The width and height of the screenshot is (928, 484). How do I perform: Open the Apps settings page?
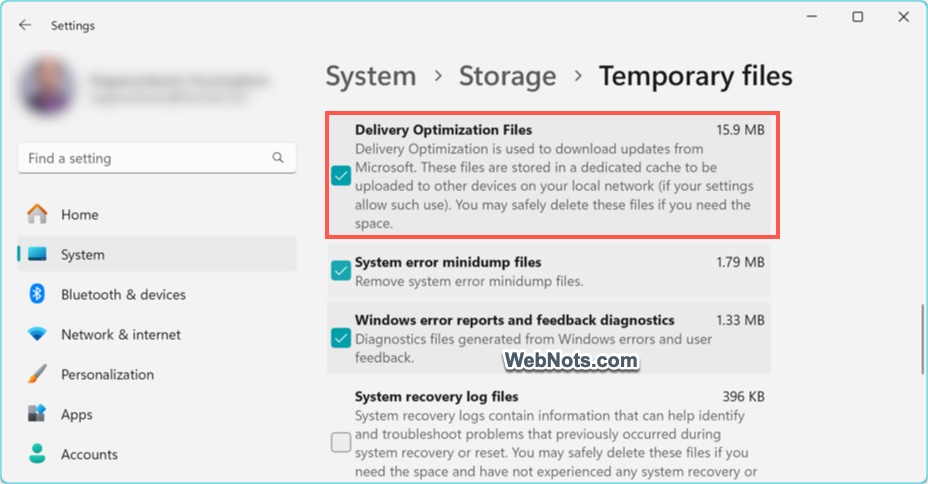click(x=76, y=414)
